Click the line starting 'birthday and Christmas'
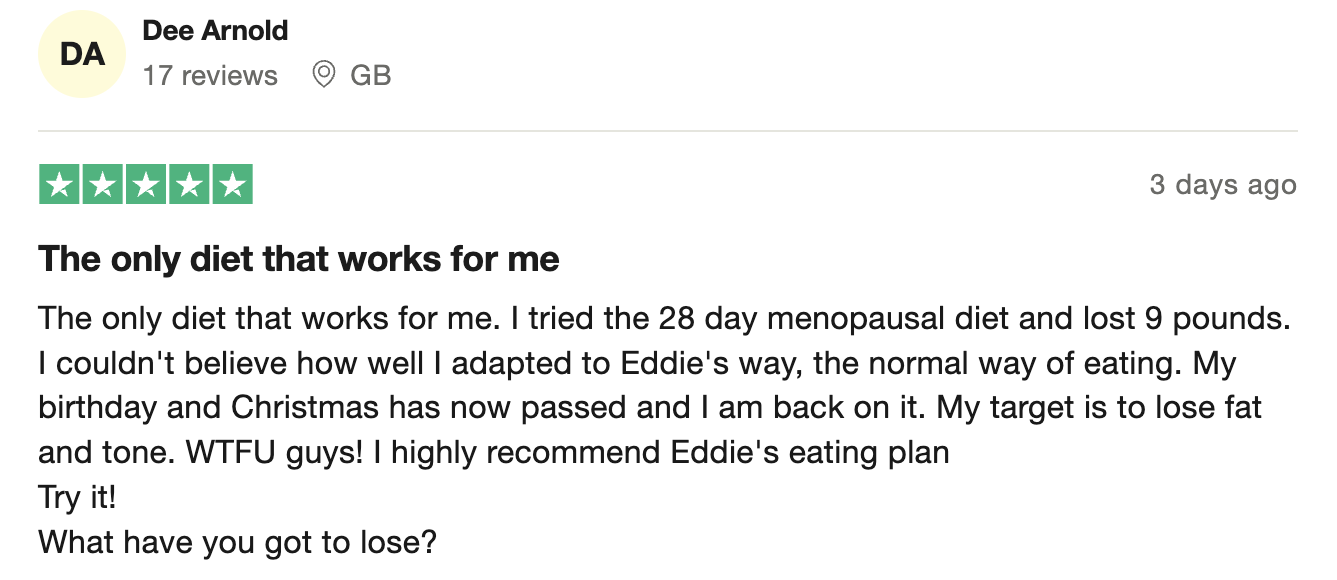This screenshot has width=1337, height=580. [650, 408]
